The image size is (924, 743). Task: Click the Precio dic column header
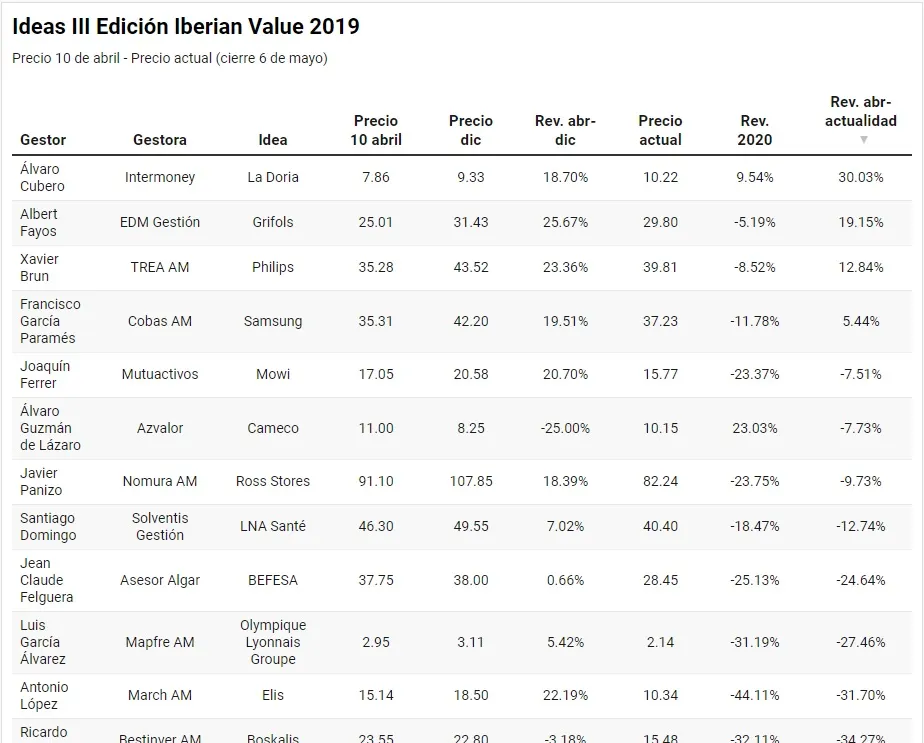[x=471, y=130]
